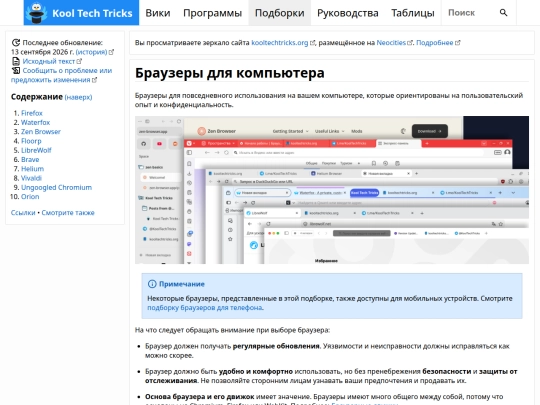Image resolution: width=540 pixels, height=405 pixels.
Task: Jump to Brave in contents
Action: point(30,160)
